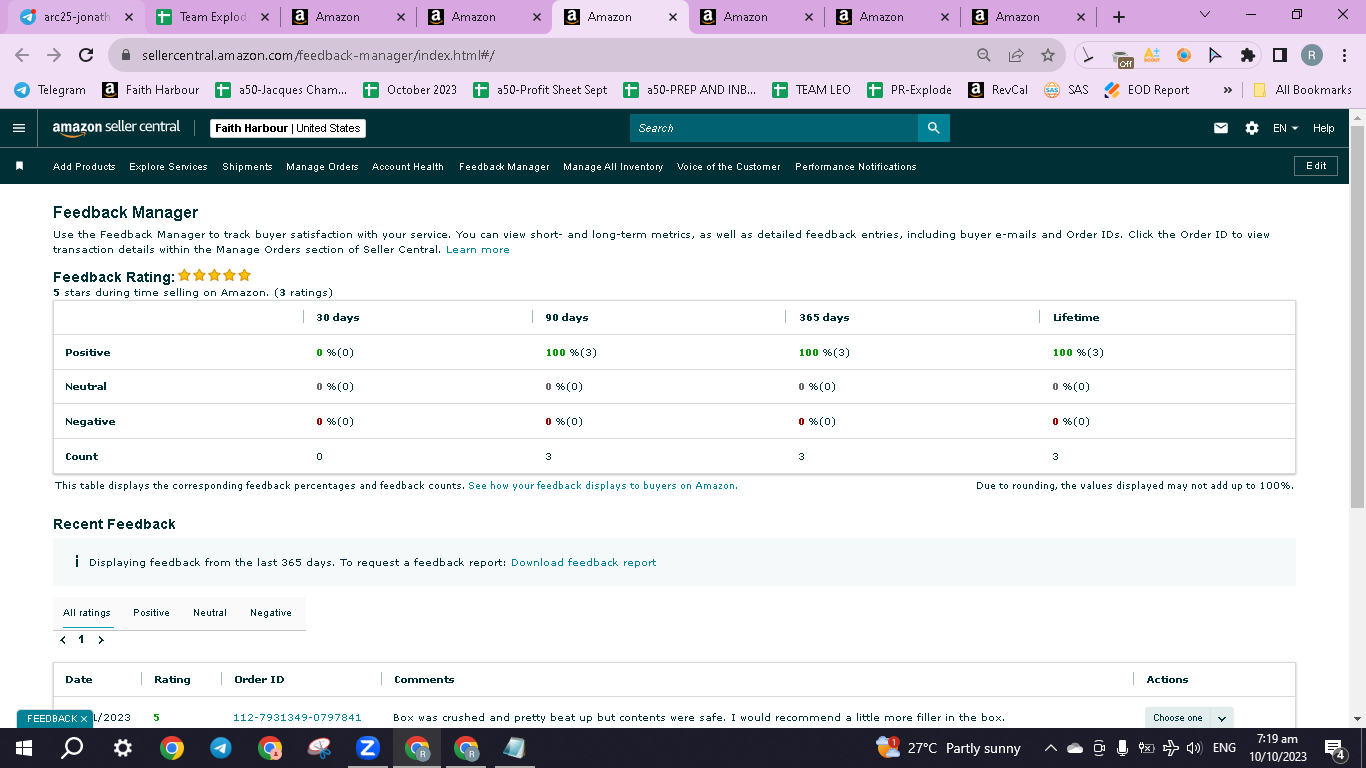Click the bookmark flag icon in the nav bar

click(19, 166)
